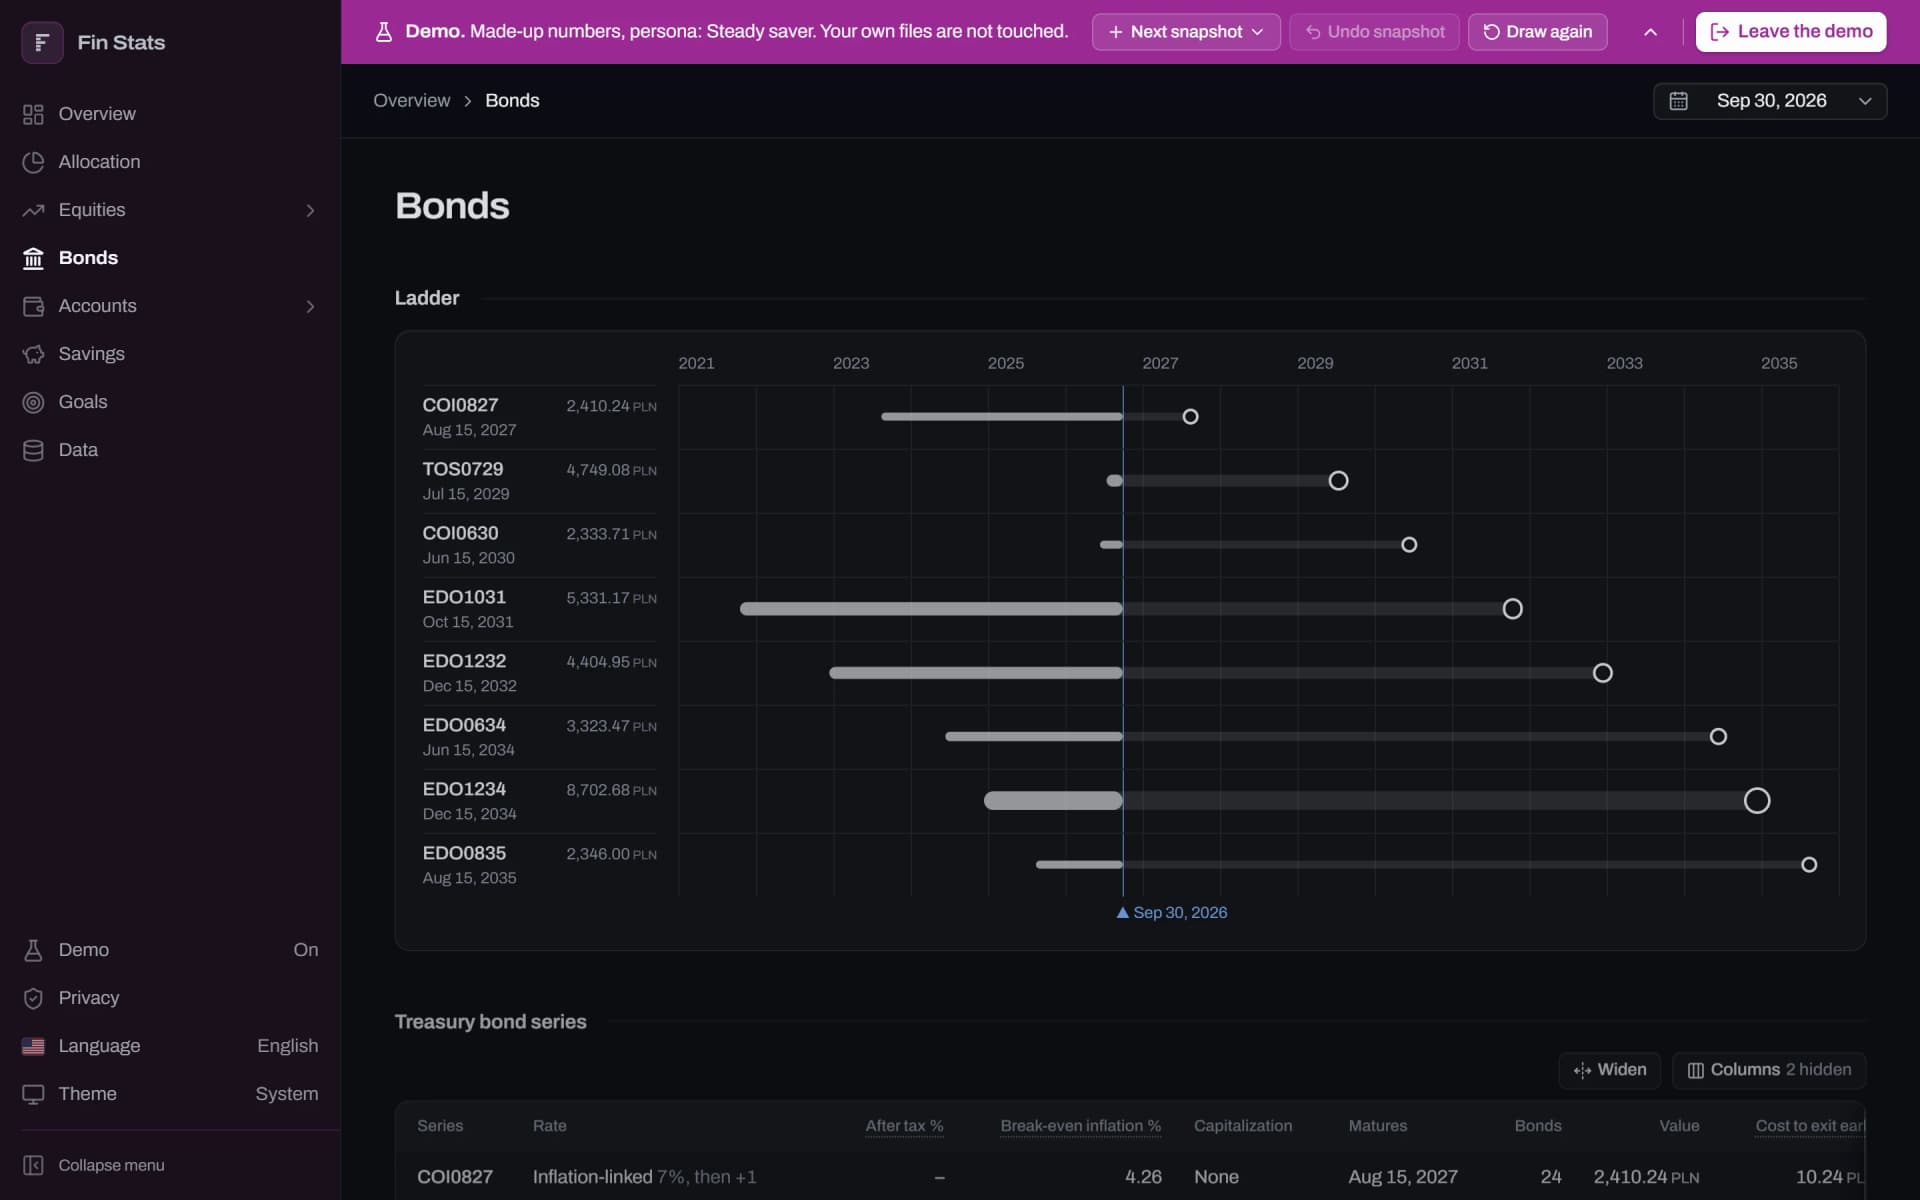Click the EDO1031 ladder bar
Viewport: 1920px width, 1200px height.
point(1126,609)
